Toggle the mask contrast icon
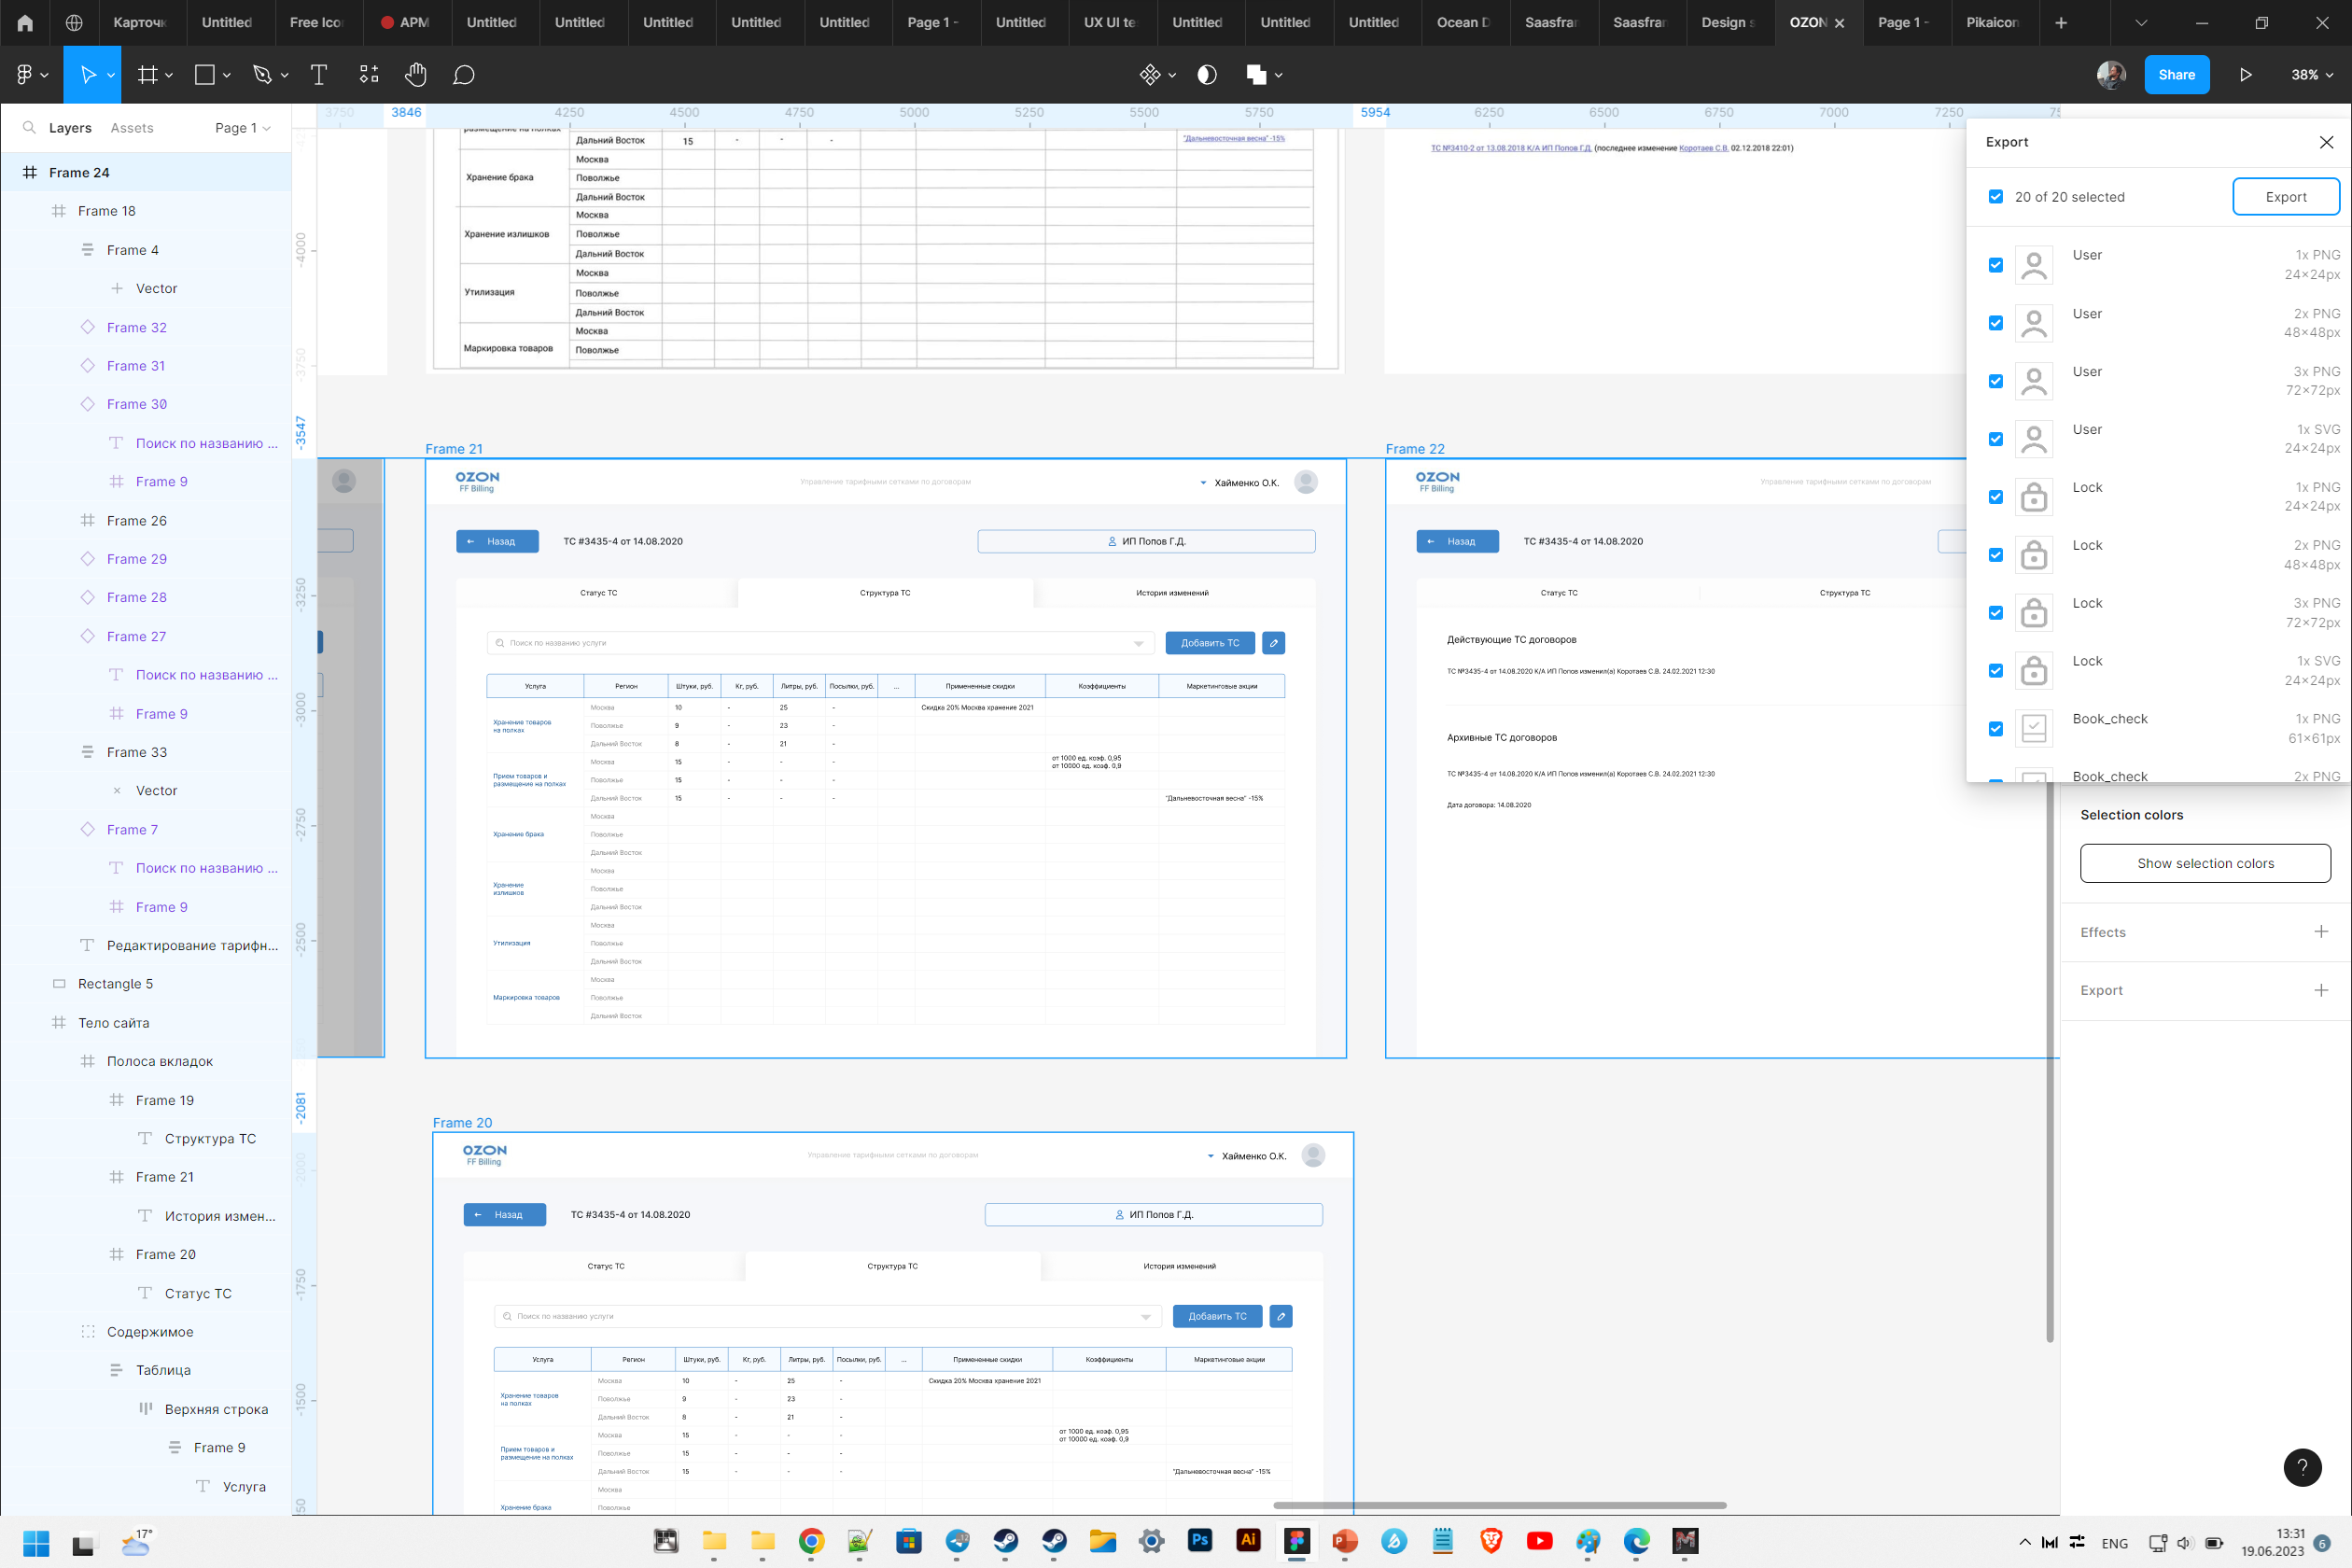This screenshot has width=2352, height=1568. [x=1207, y=75]
